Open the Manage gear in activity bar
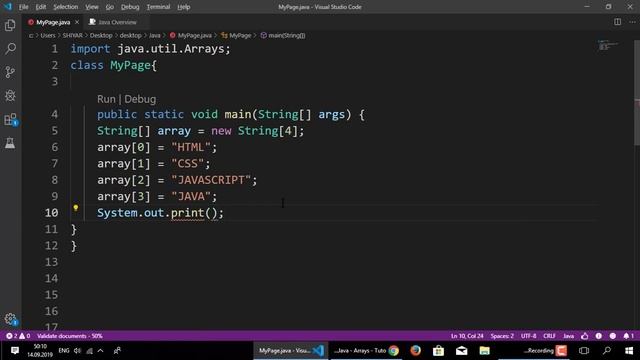Viewport: 640px width, 360px height. point(10,319)
